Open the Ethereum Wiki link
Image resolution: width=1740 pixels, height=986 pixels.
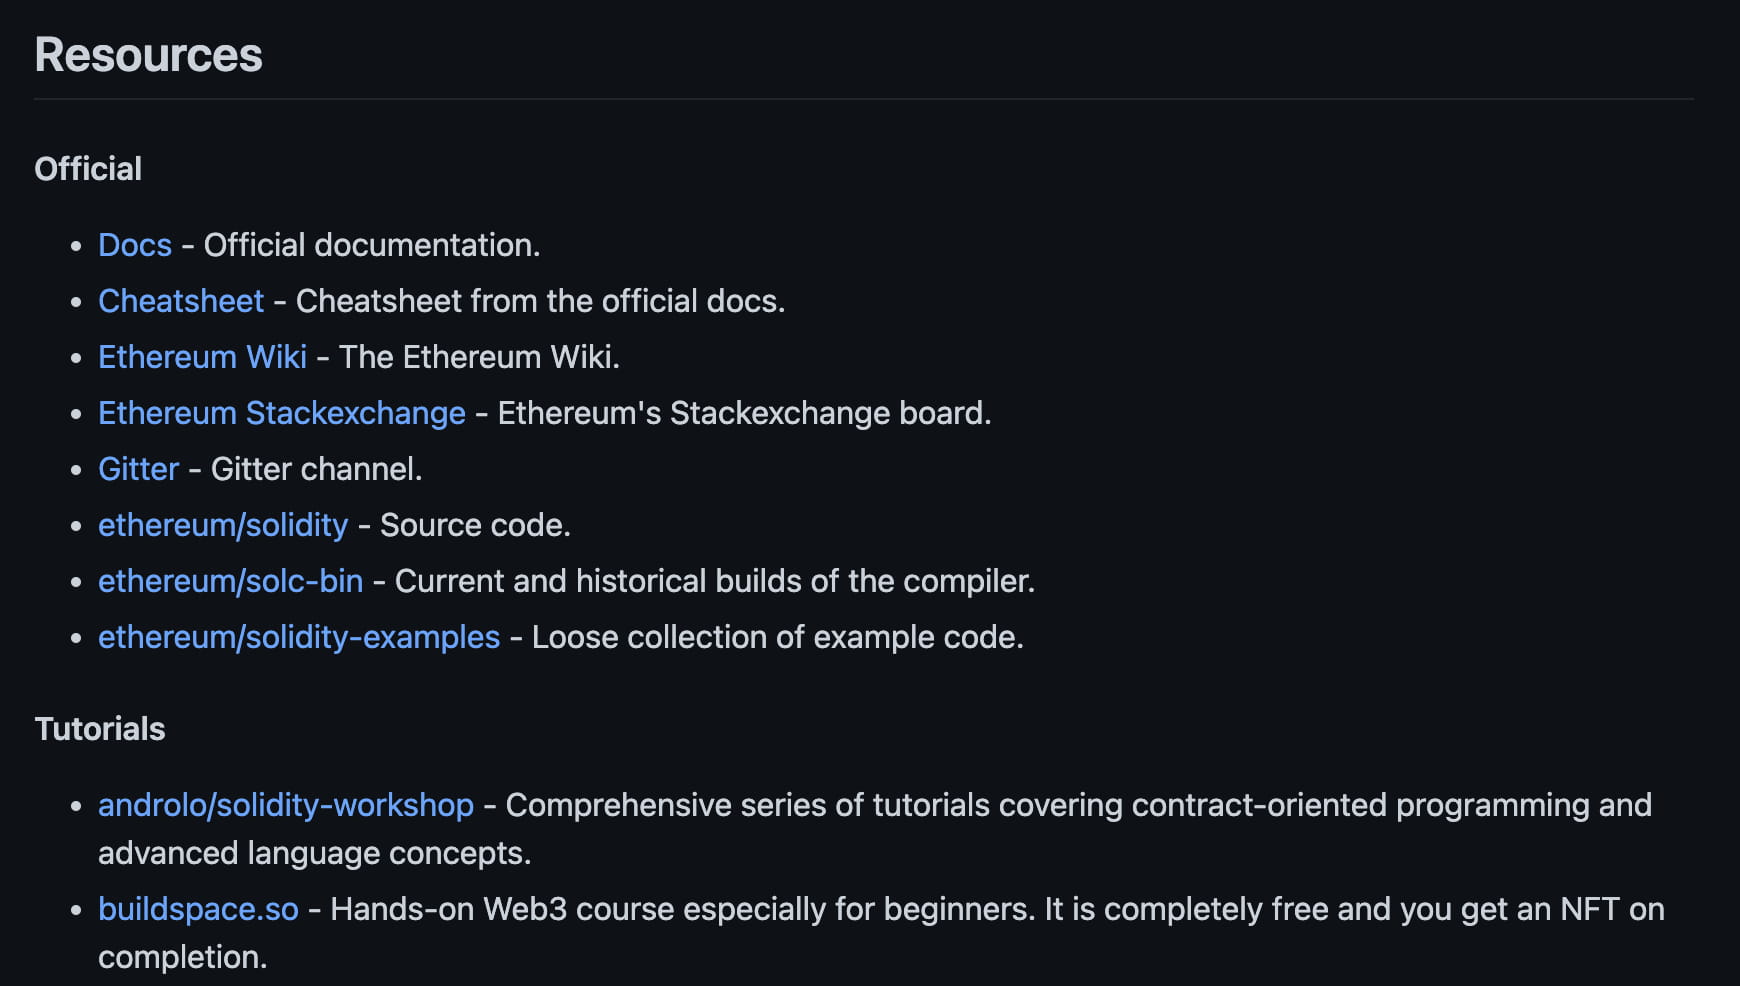[x=202, y=357]
